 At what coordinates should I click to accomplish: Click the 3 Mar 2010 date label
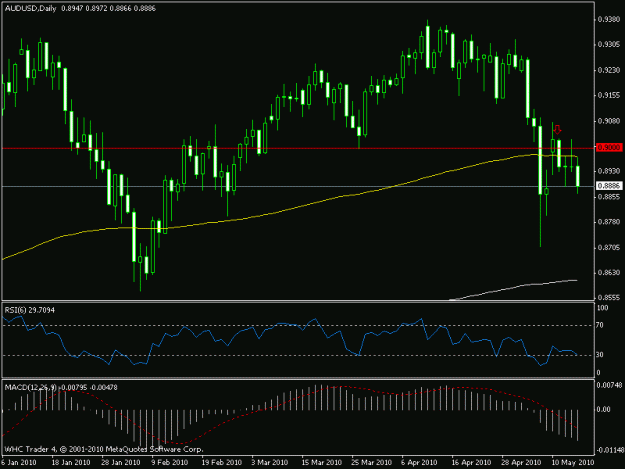pos(270,463)
